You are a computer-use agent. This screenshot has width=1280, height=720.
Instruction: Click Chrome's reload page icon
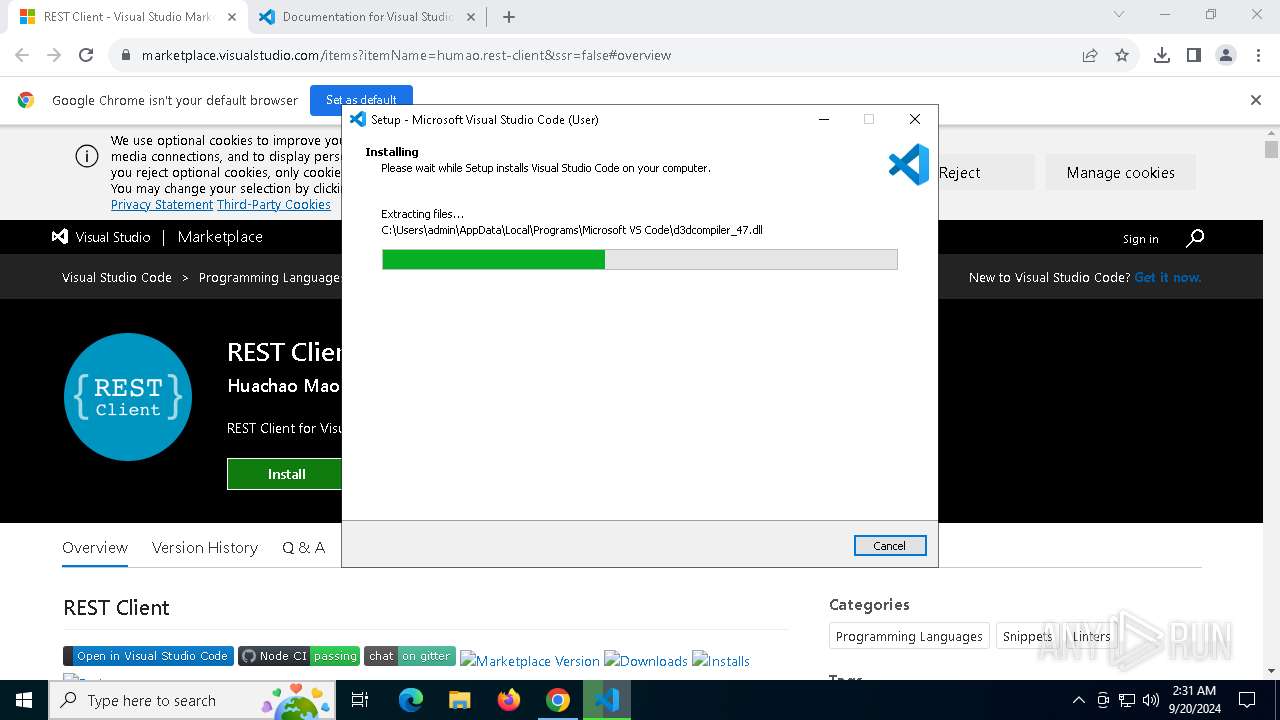click(86, 55)
